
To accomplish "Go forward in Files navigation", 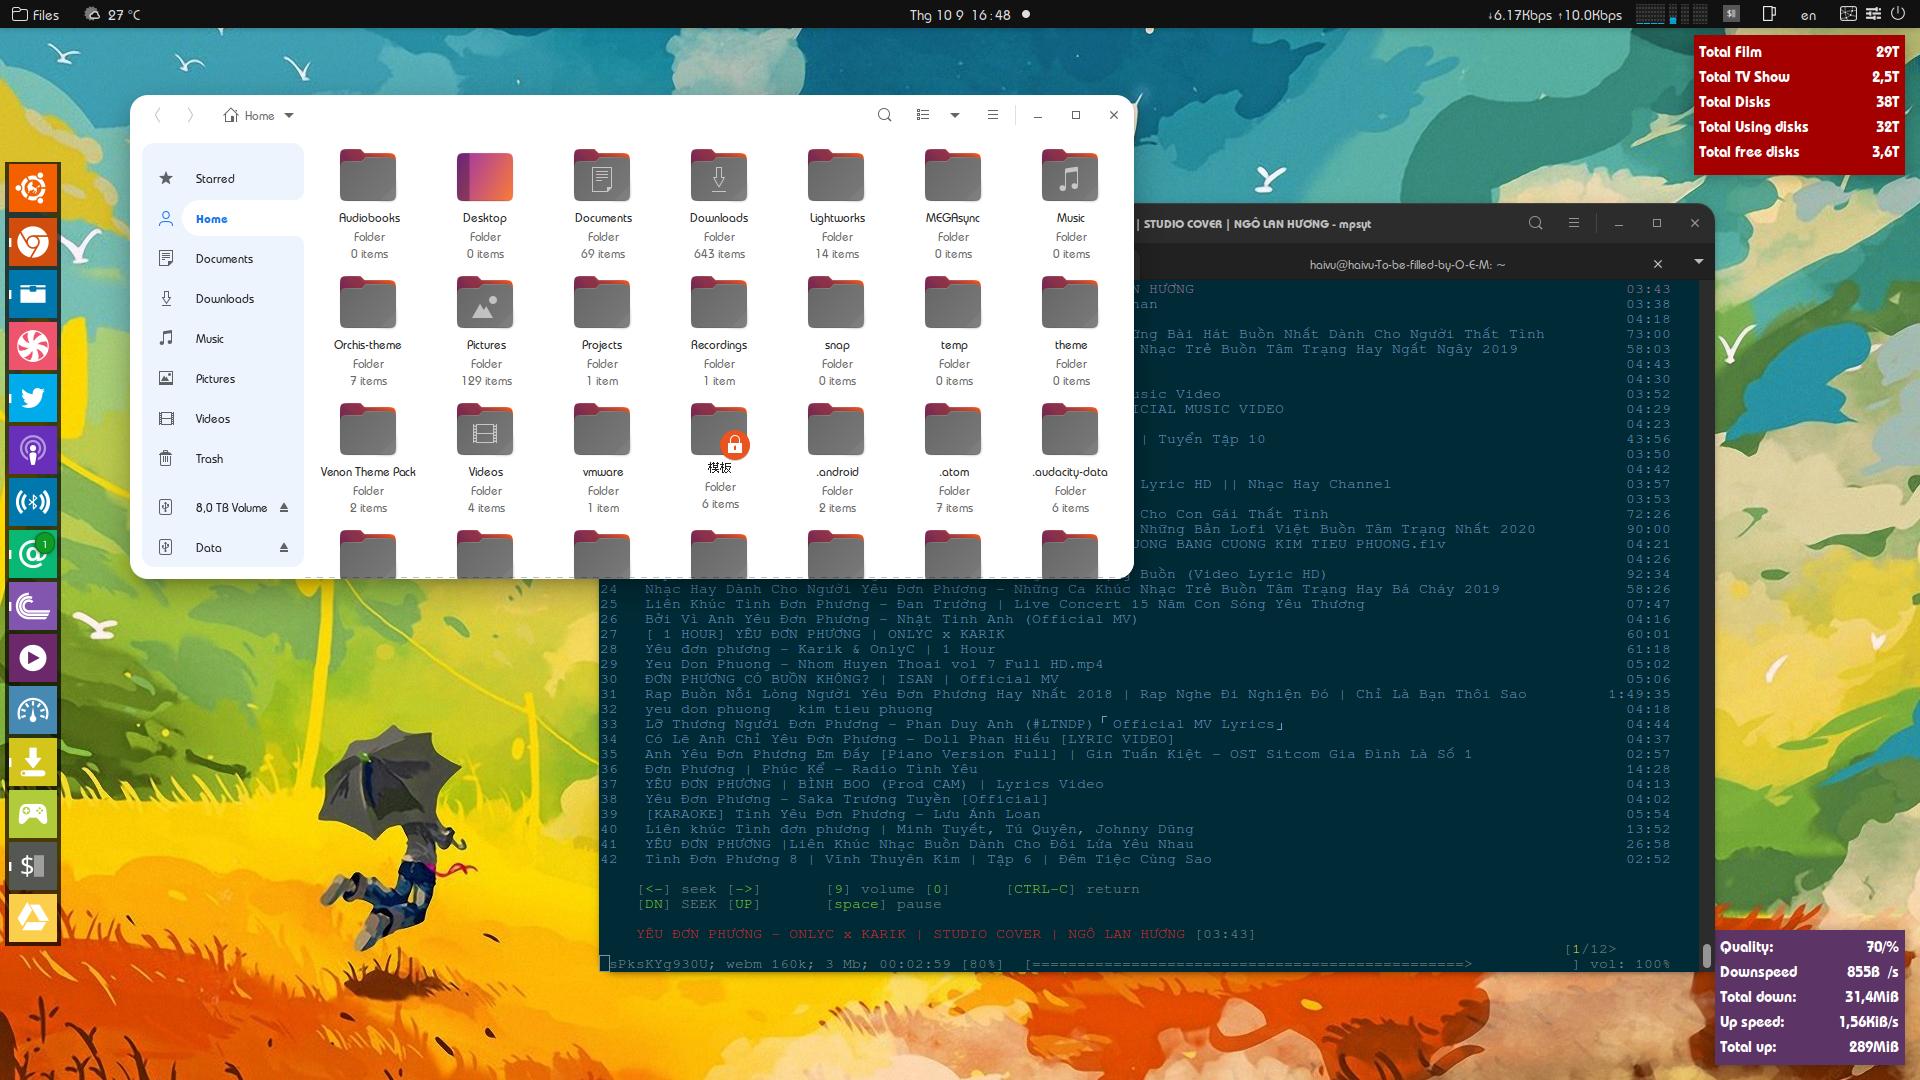I will (x=190, y=116).
